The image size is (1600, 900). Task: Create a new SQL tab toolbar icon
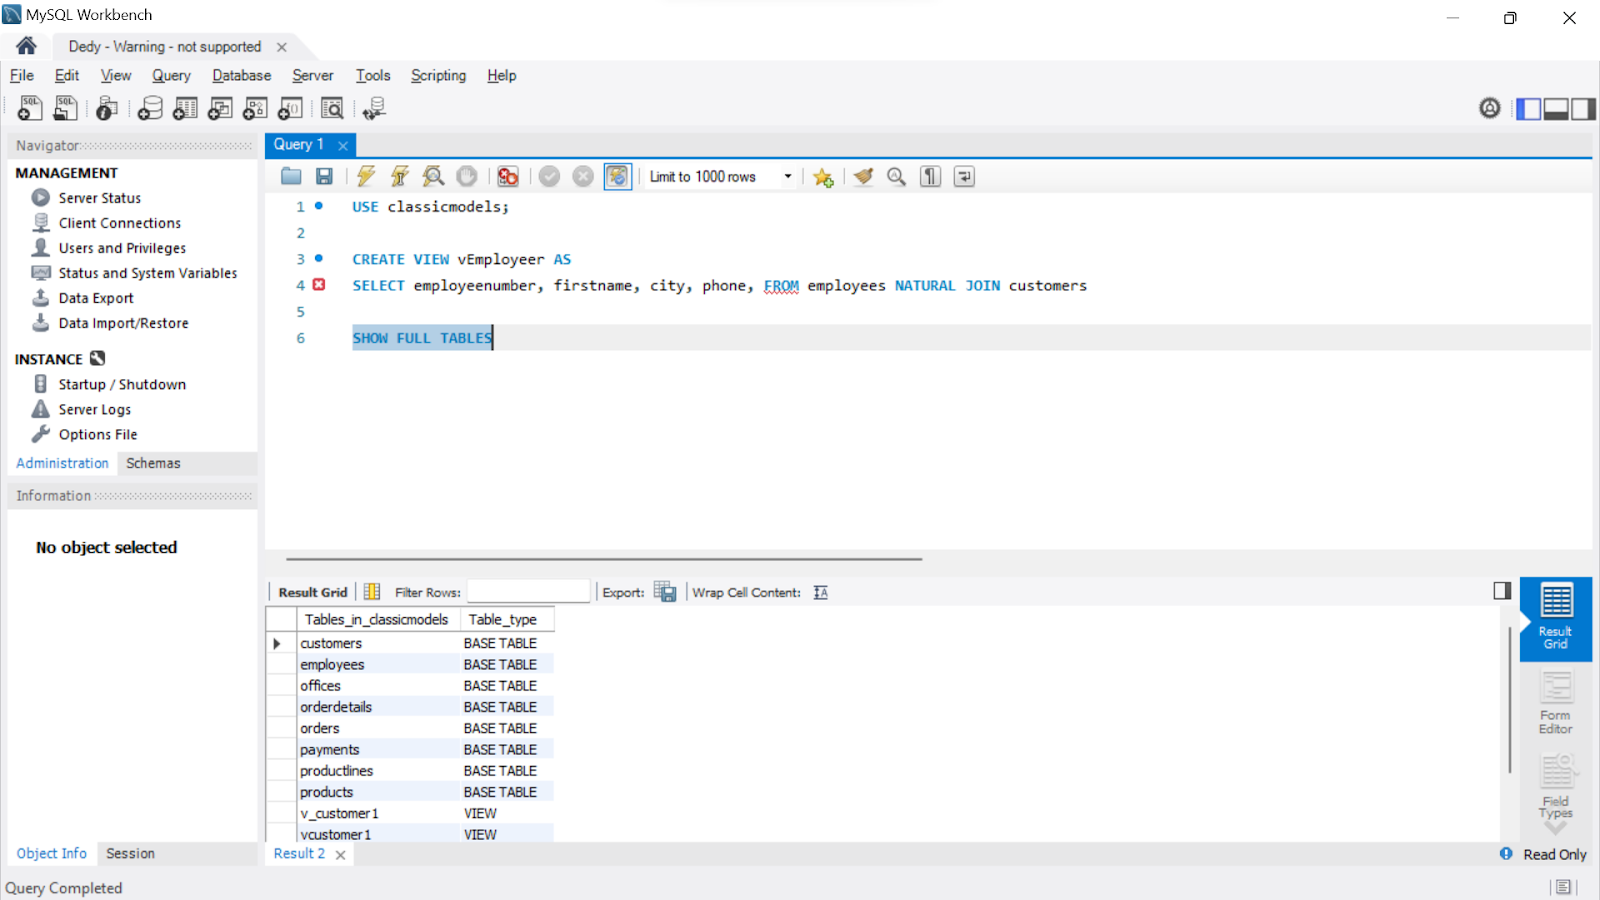pos(30,108)
